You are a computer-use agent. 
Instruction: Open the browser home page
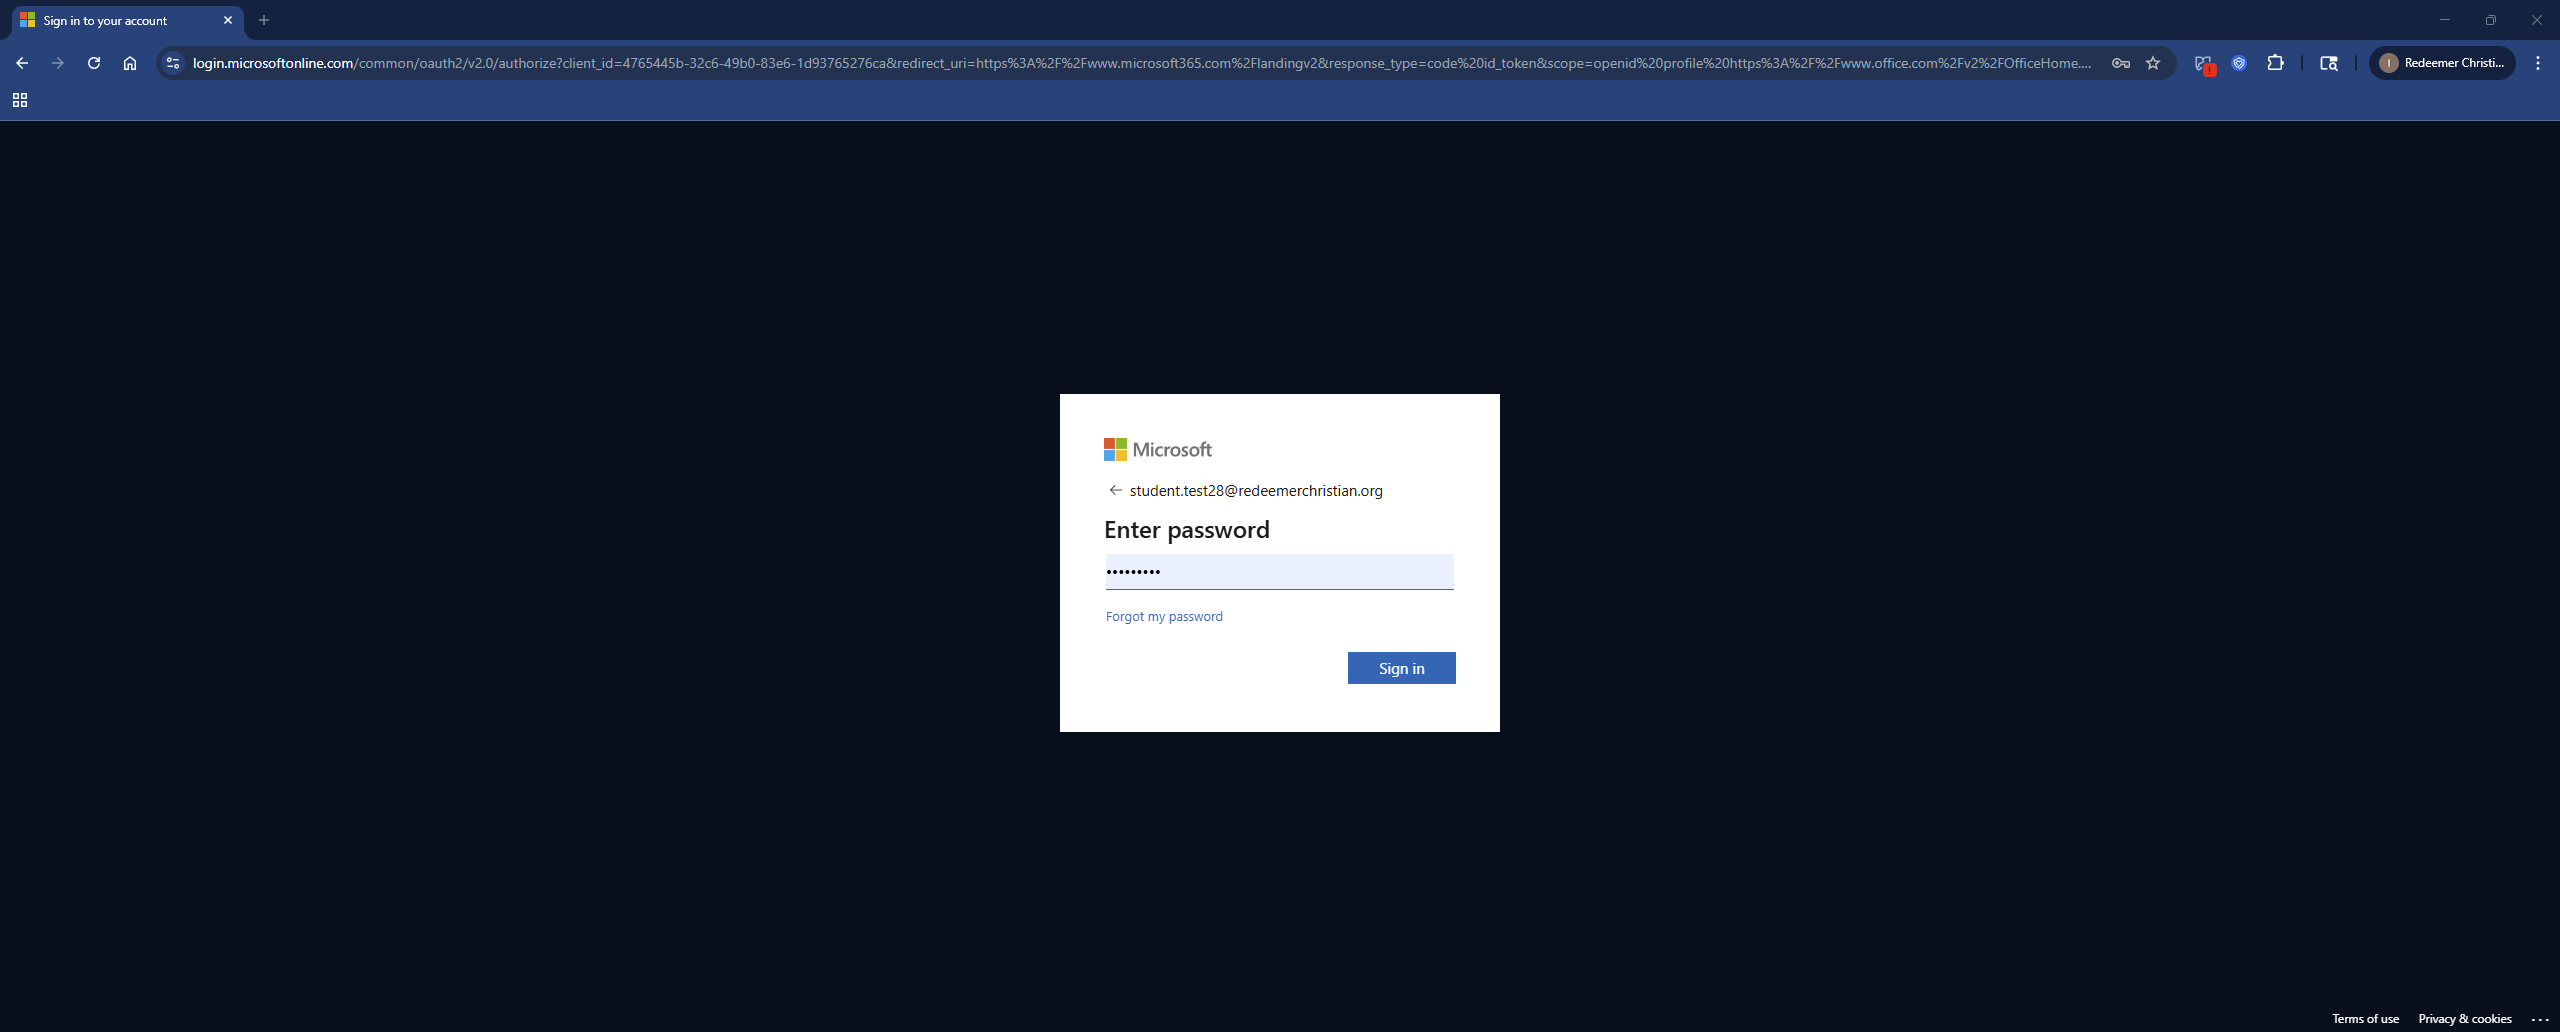(130, 63)
